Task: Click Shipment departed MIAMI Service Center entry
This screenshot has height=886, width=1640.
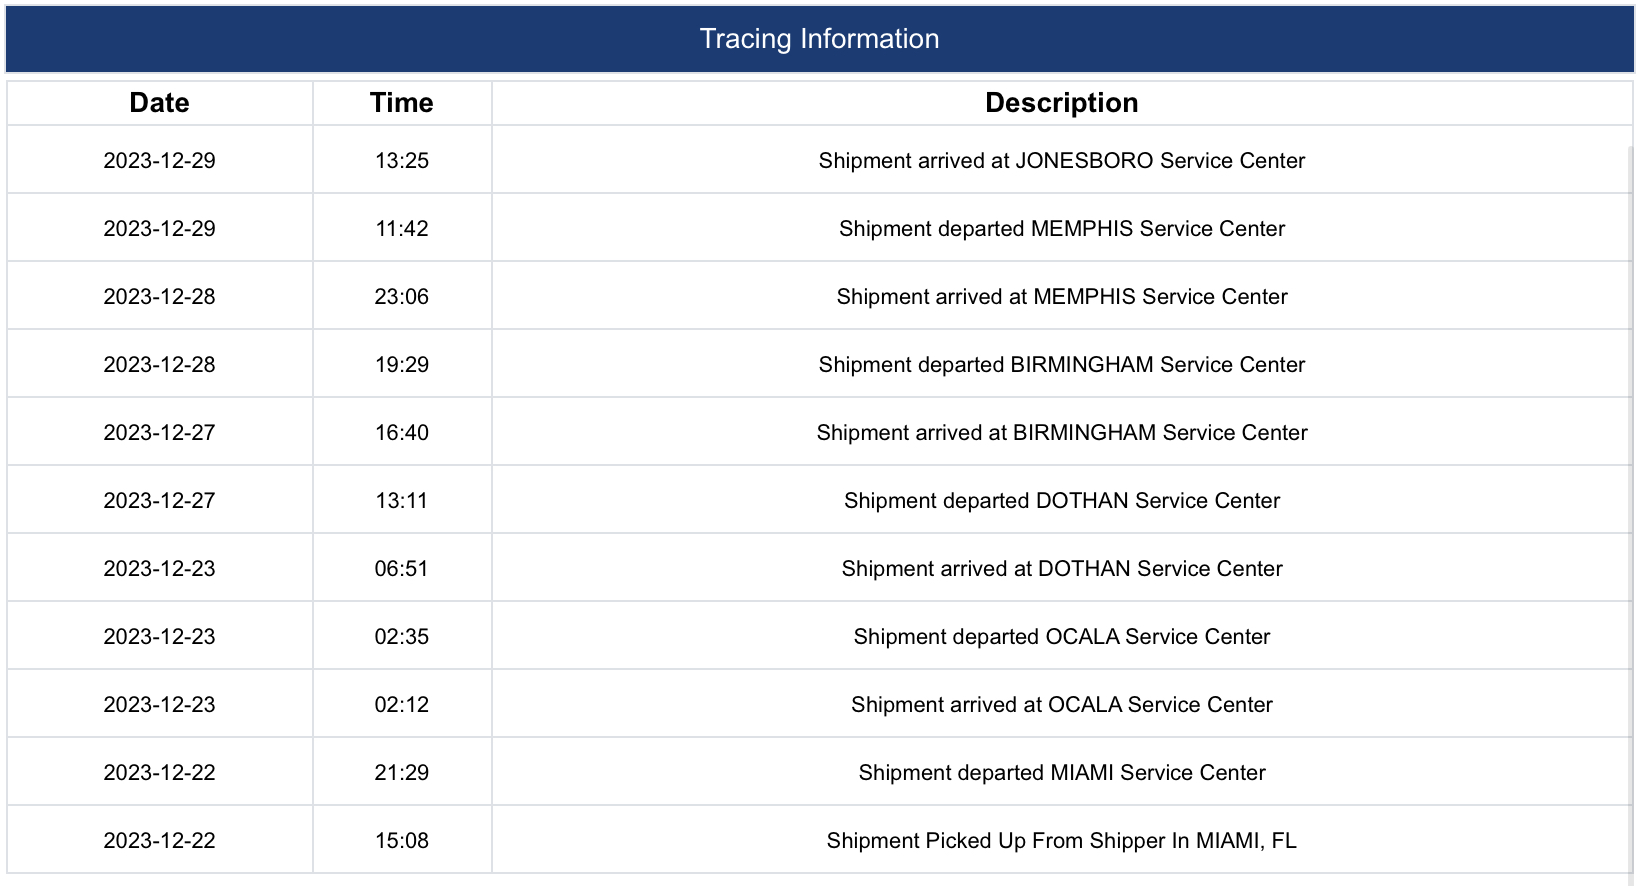Action: pyautogui.click(x=1062, y=773)
